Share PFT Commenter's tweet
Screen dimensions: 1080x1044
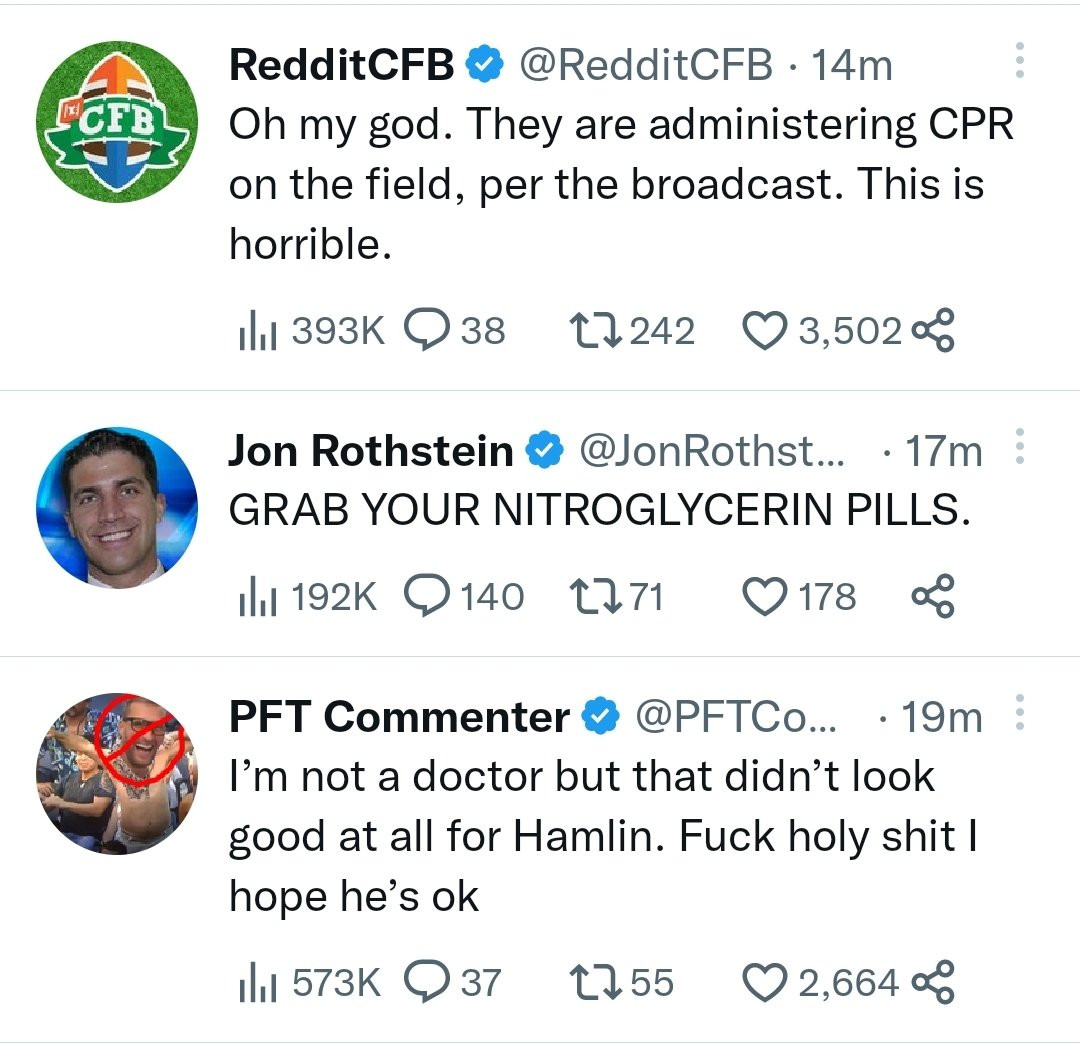935,982
